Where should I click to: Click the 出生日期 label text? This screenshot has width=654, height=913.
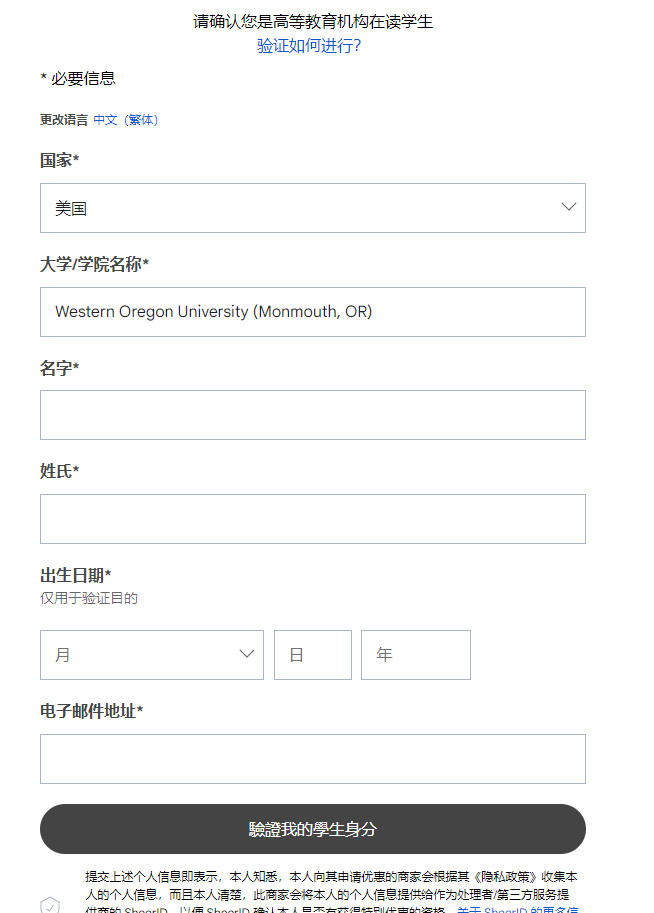click(x=75, y=575)
